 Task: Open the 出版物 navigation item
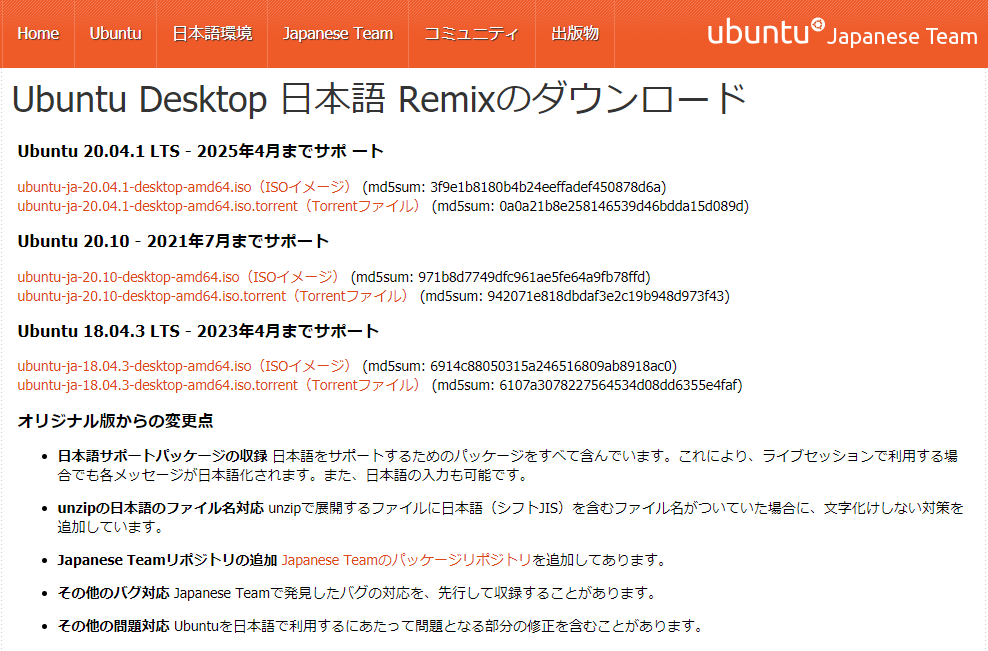tap(575, 33)
